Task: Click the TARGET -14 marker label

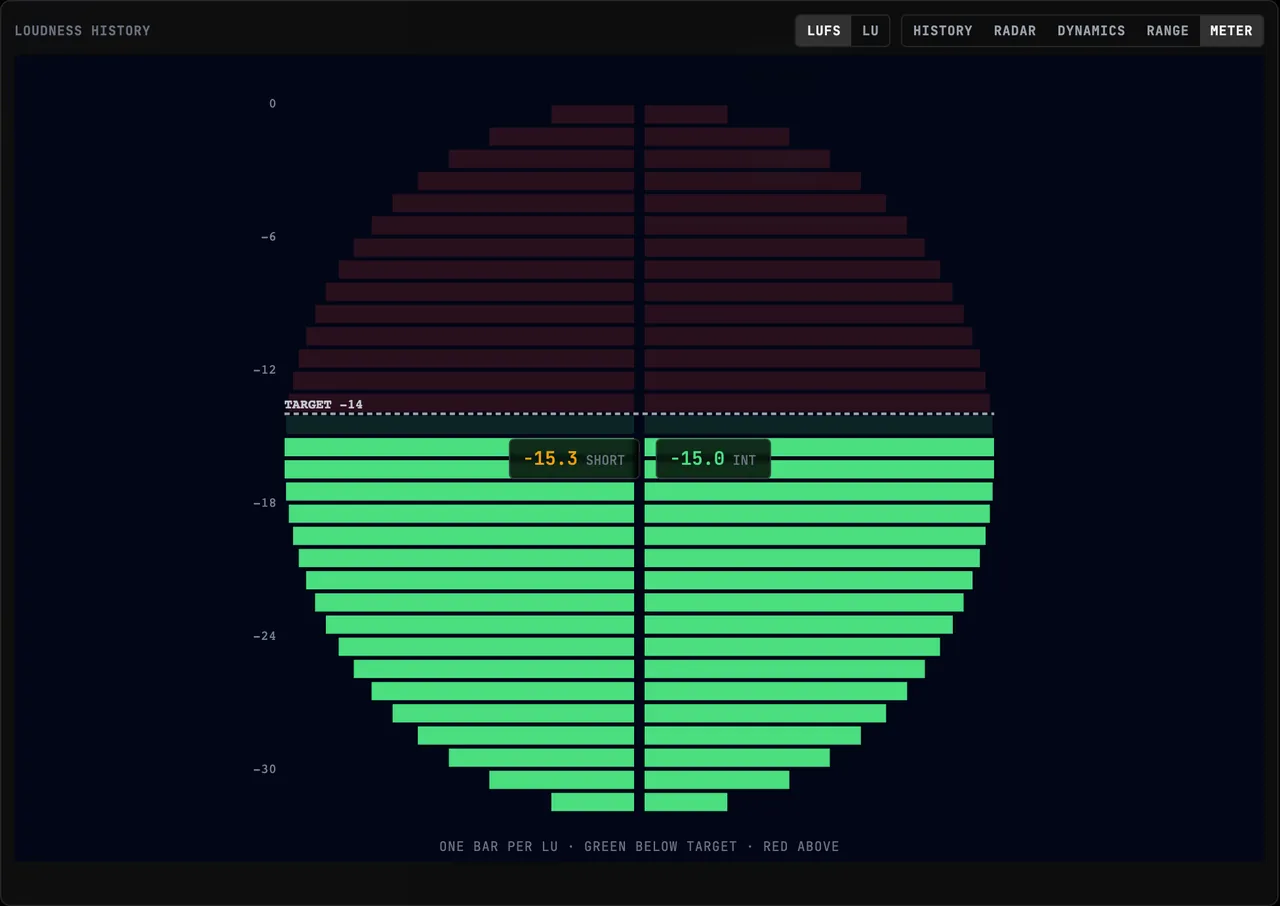Action: click(323, 405)
